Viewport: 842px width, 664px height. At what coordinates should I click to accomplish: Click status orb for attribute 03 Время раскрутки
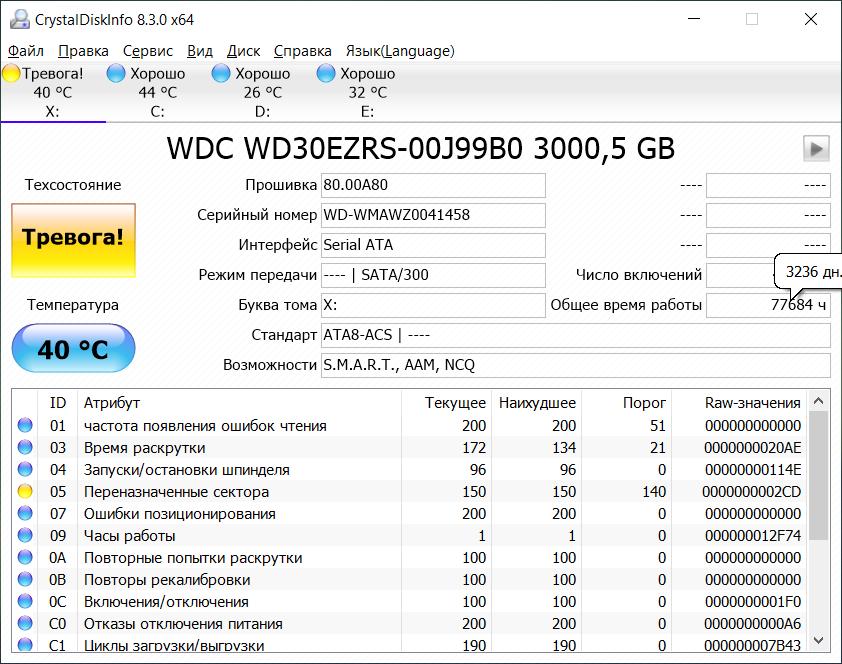(25, 448)
